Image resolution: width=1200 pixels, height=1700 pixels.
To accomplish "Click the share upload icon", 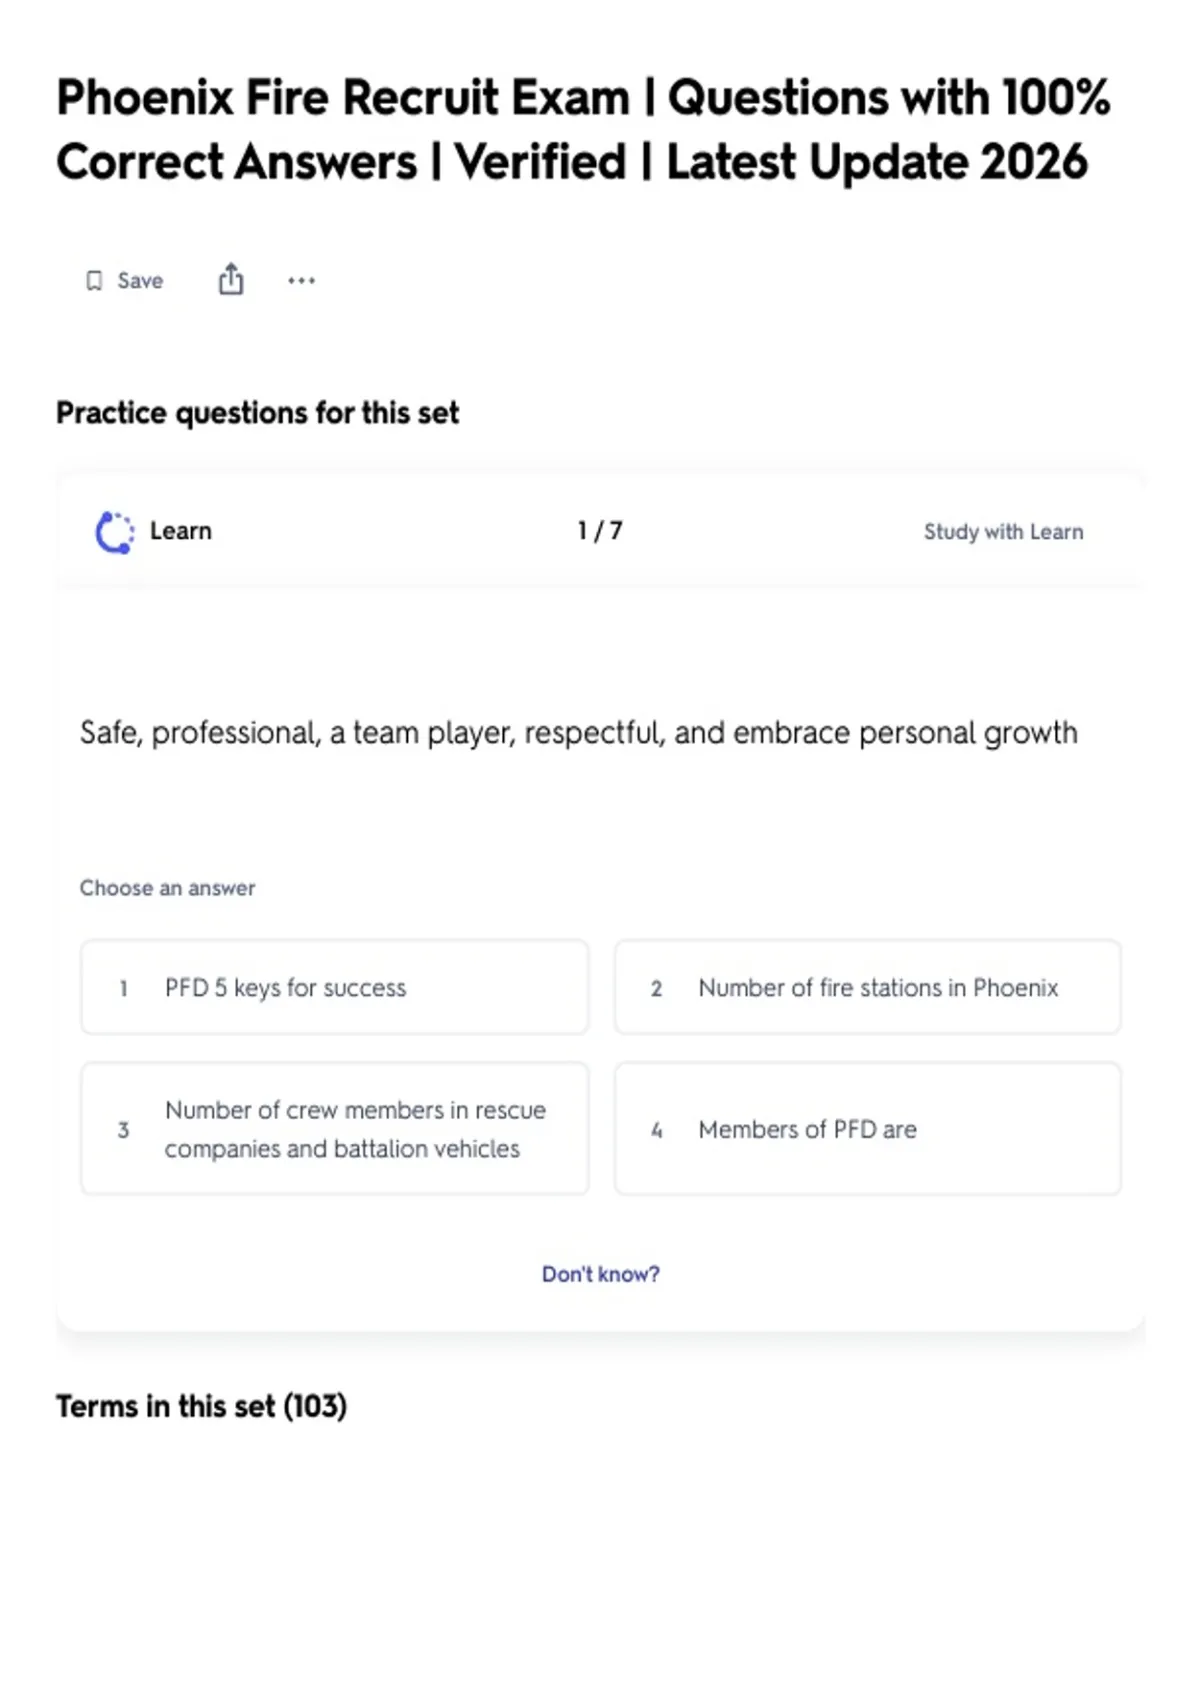I will coord(231,279).
